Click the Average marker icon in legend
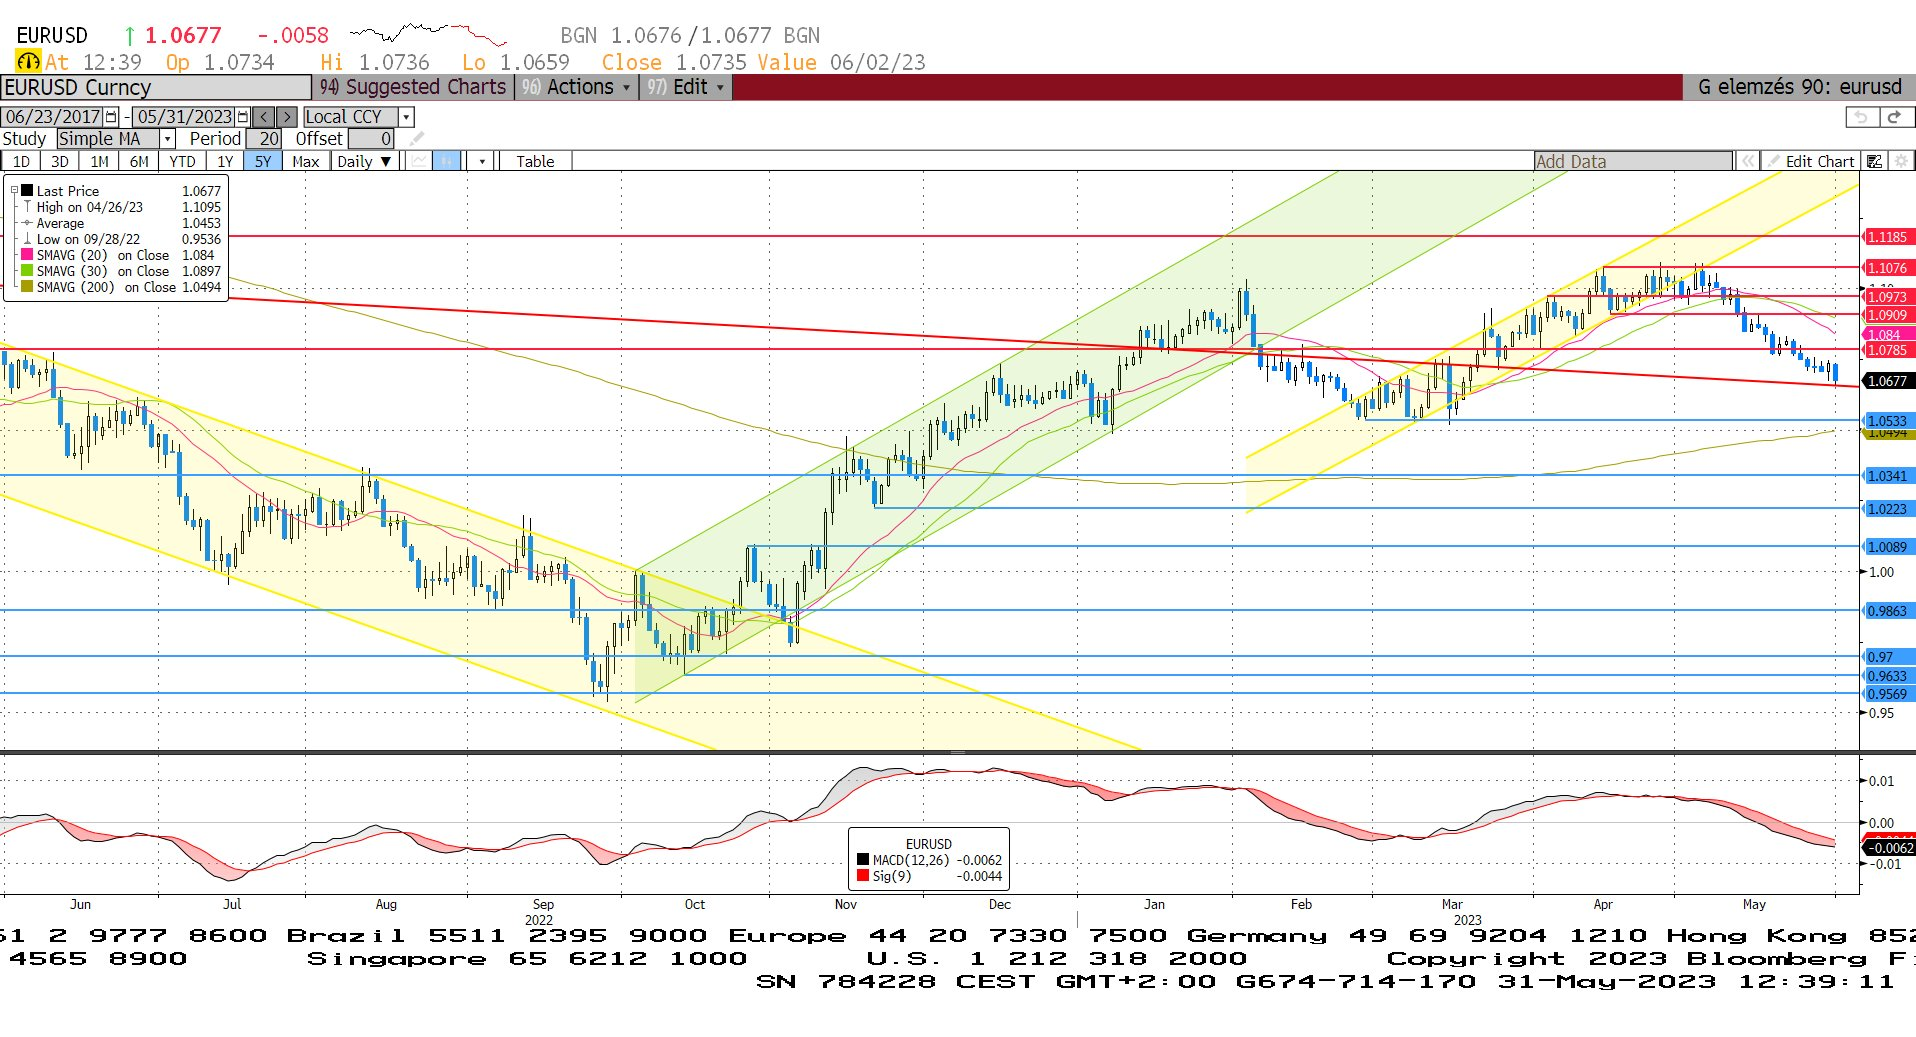 pos(28,223)
